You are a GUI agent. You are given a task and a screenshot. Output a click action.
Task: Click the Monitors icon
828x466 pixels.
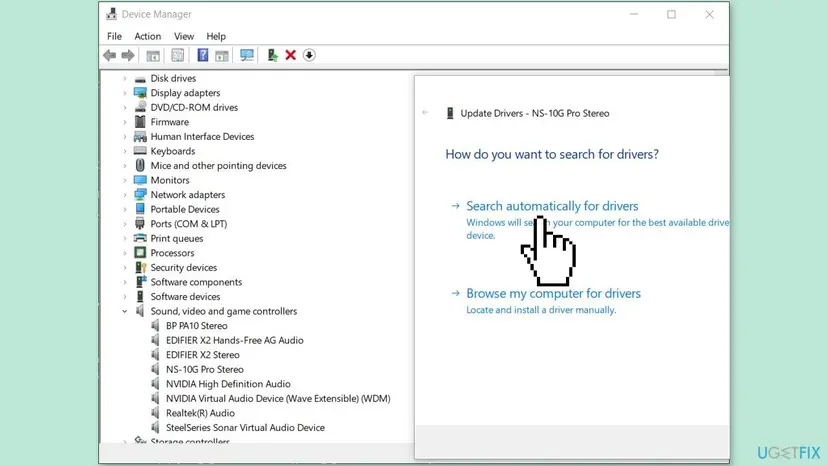coord(140,180)
